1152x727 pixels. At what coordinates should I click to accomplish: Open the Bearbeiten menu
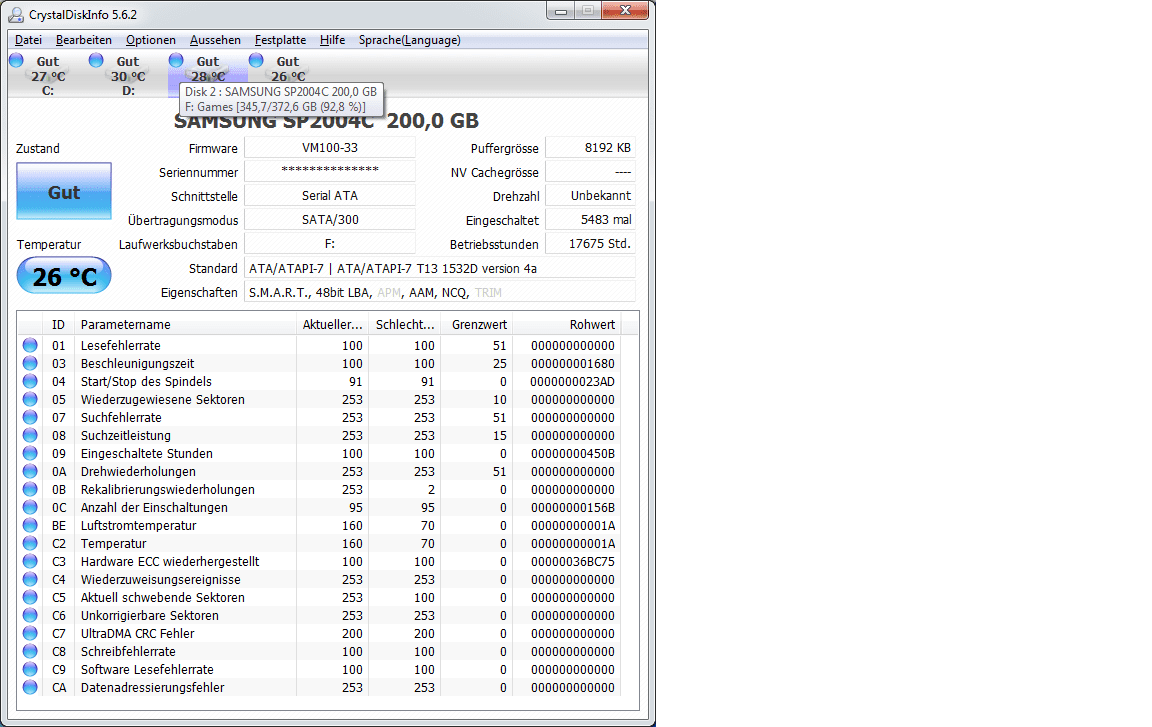(x=84, y=40)
